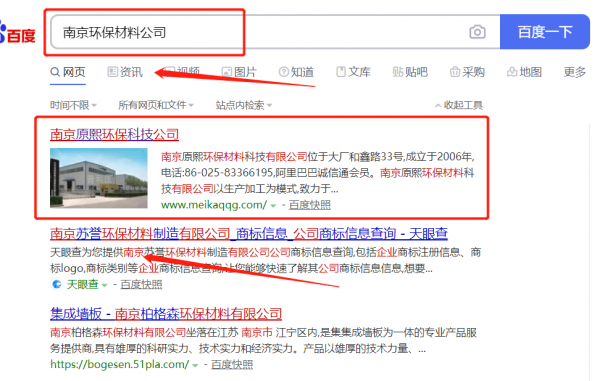
Task: Click the Baidu logo
Action: [18, 33]
